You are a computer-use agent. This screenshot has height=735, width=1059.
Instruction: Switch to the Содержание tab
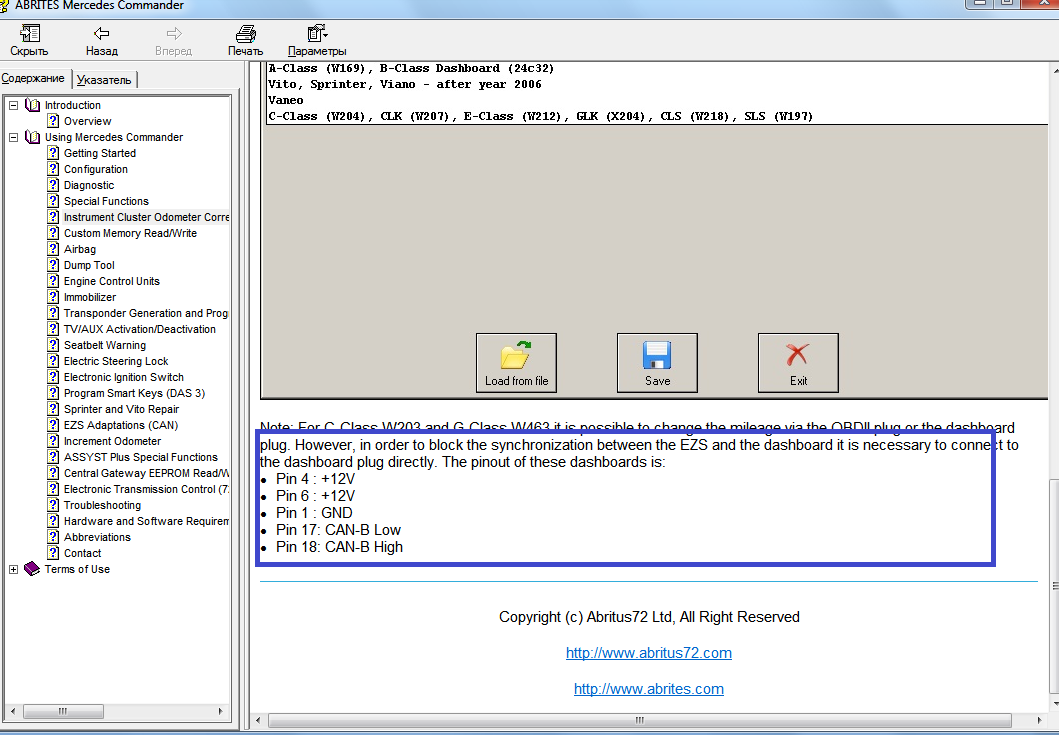pos(33,78)
